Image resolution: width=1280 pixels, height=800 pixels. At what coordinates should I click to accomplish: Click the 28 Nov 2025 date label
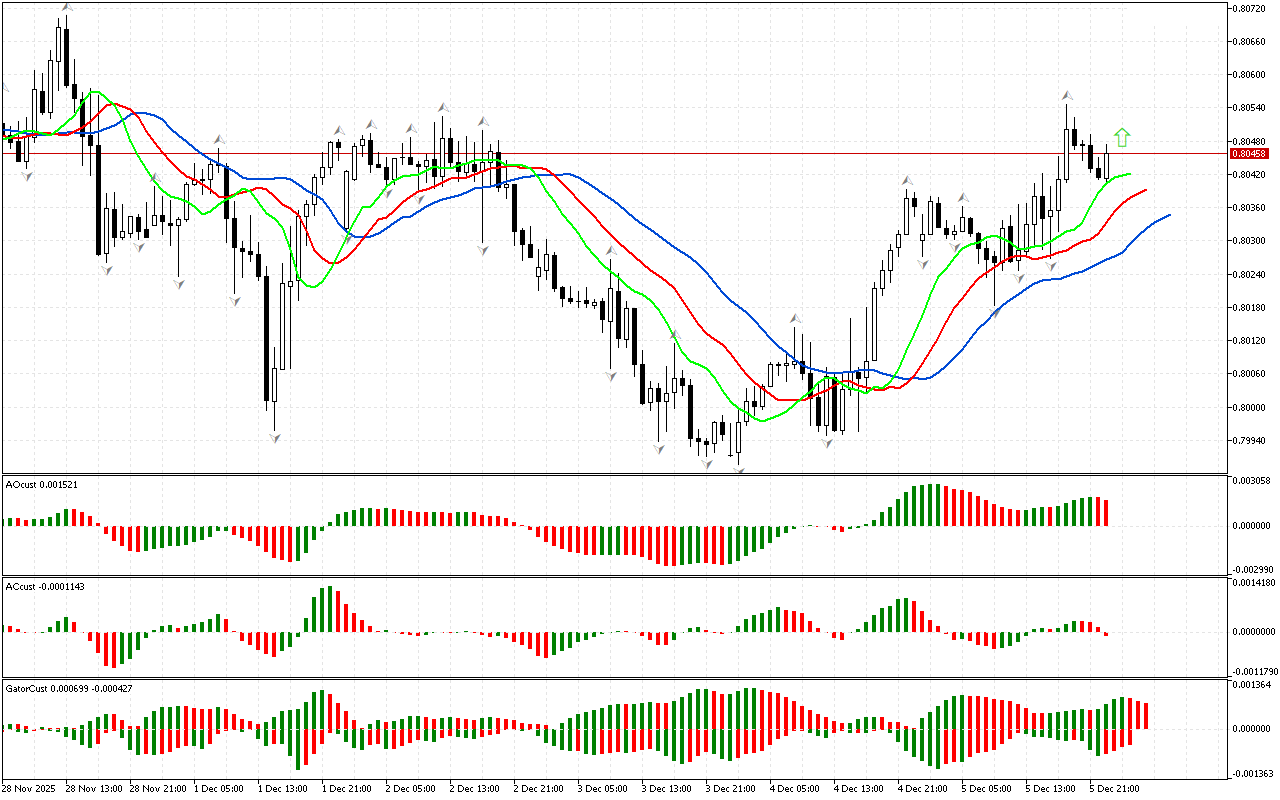[28, 788]
